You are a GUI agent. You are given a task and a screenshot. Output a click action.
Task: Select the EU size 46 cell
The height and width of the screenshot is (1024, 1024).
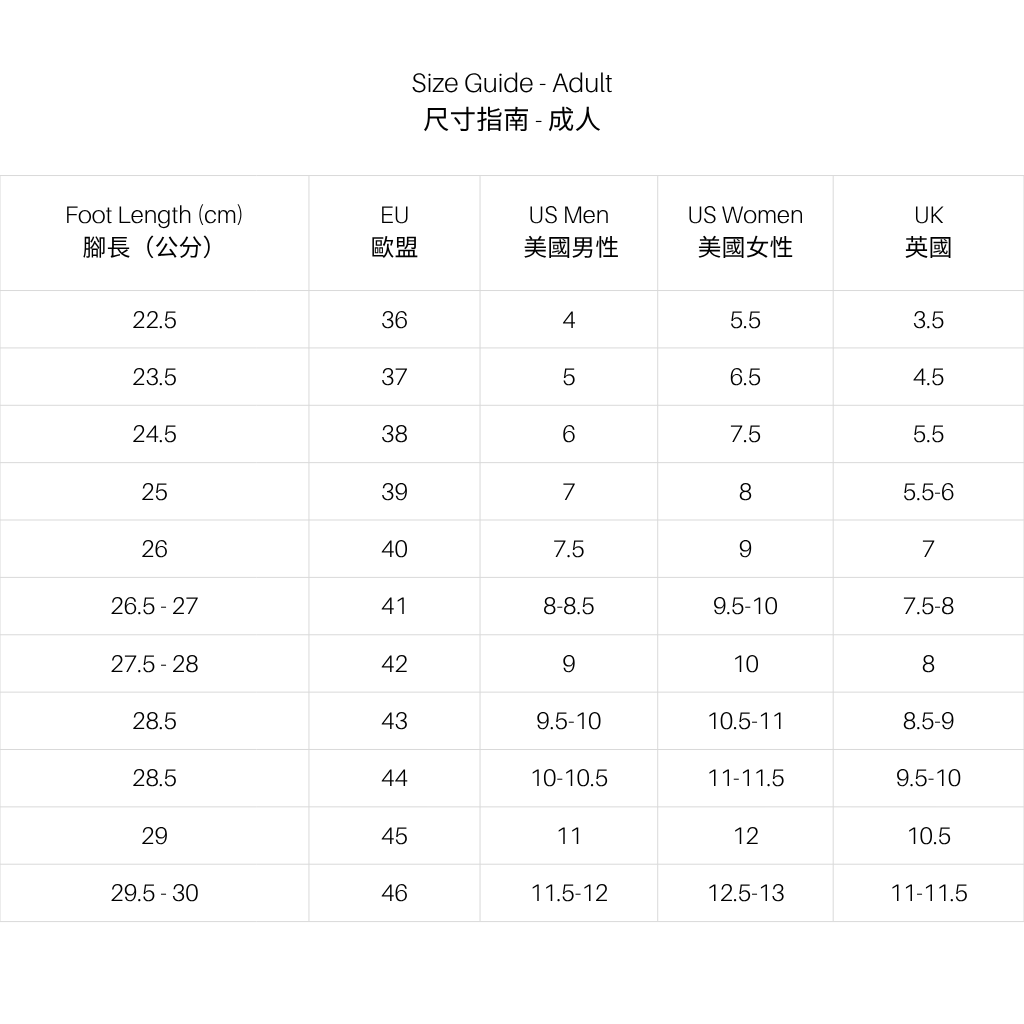(x=394, y=893)
